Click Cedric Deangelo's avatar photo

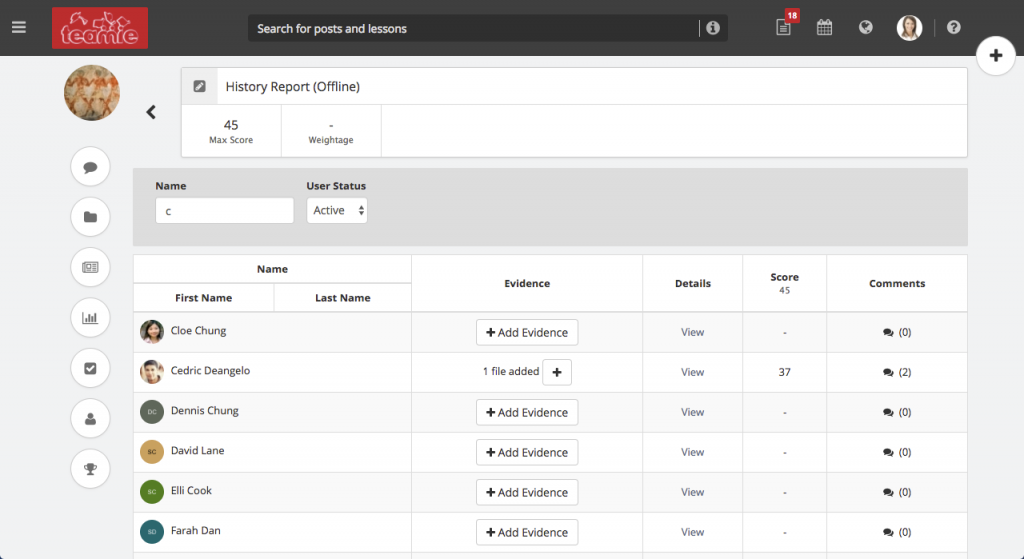pos(152,372)
